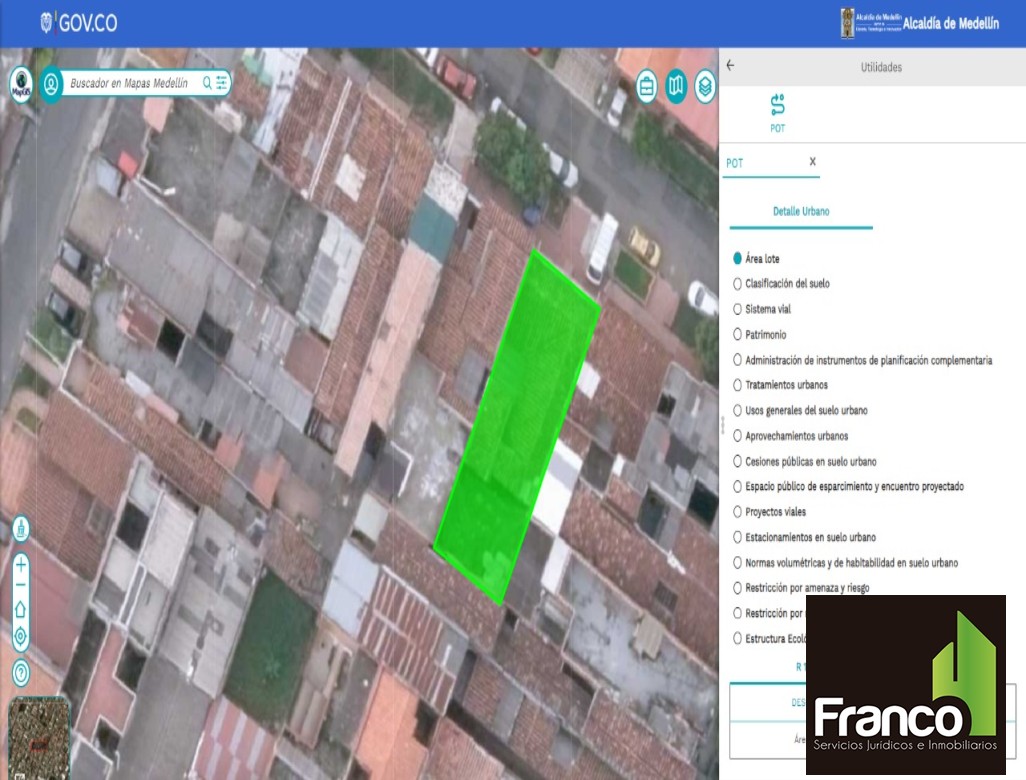Open the layers stack icon
This screenshot has height=780, width=1026.
pyautogui.click(x=706, y=86)
